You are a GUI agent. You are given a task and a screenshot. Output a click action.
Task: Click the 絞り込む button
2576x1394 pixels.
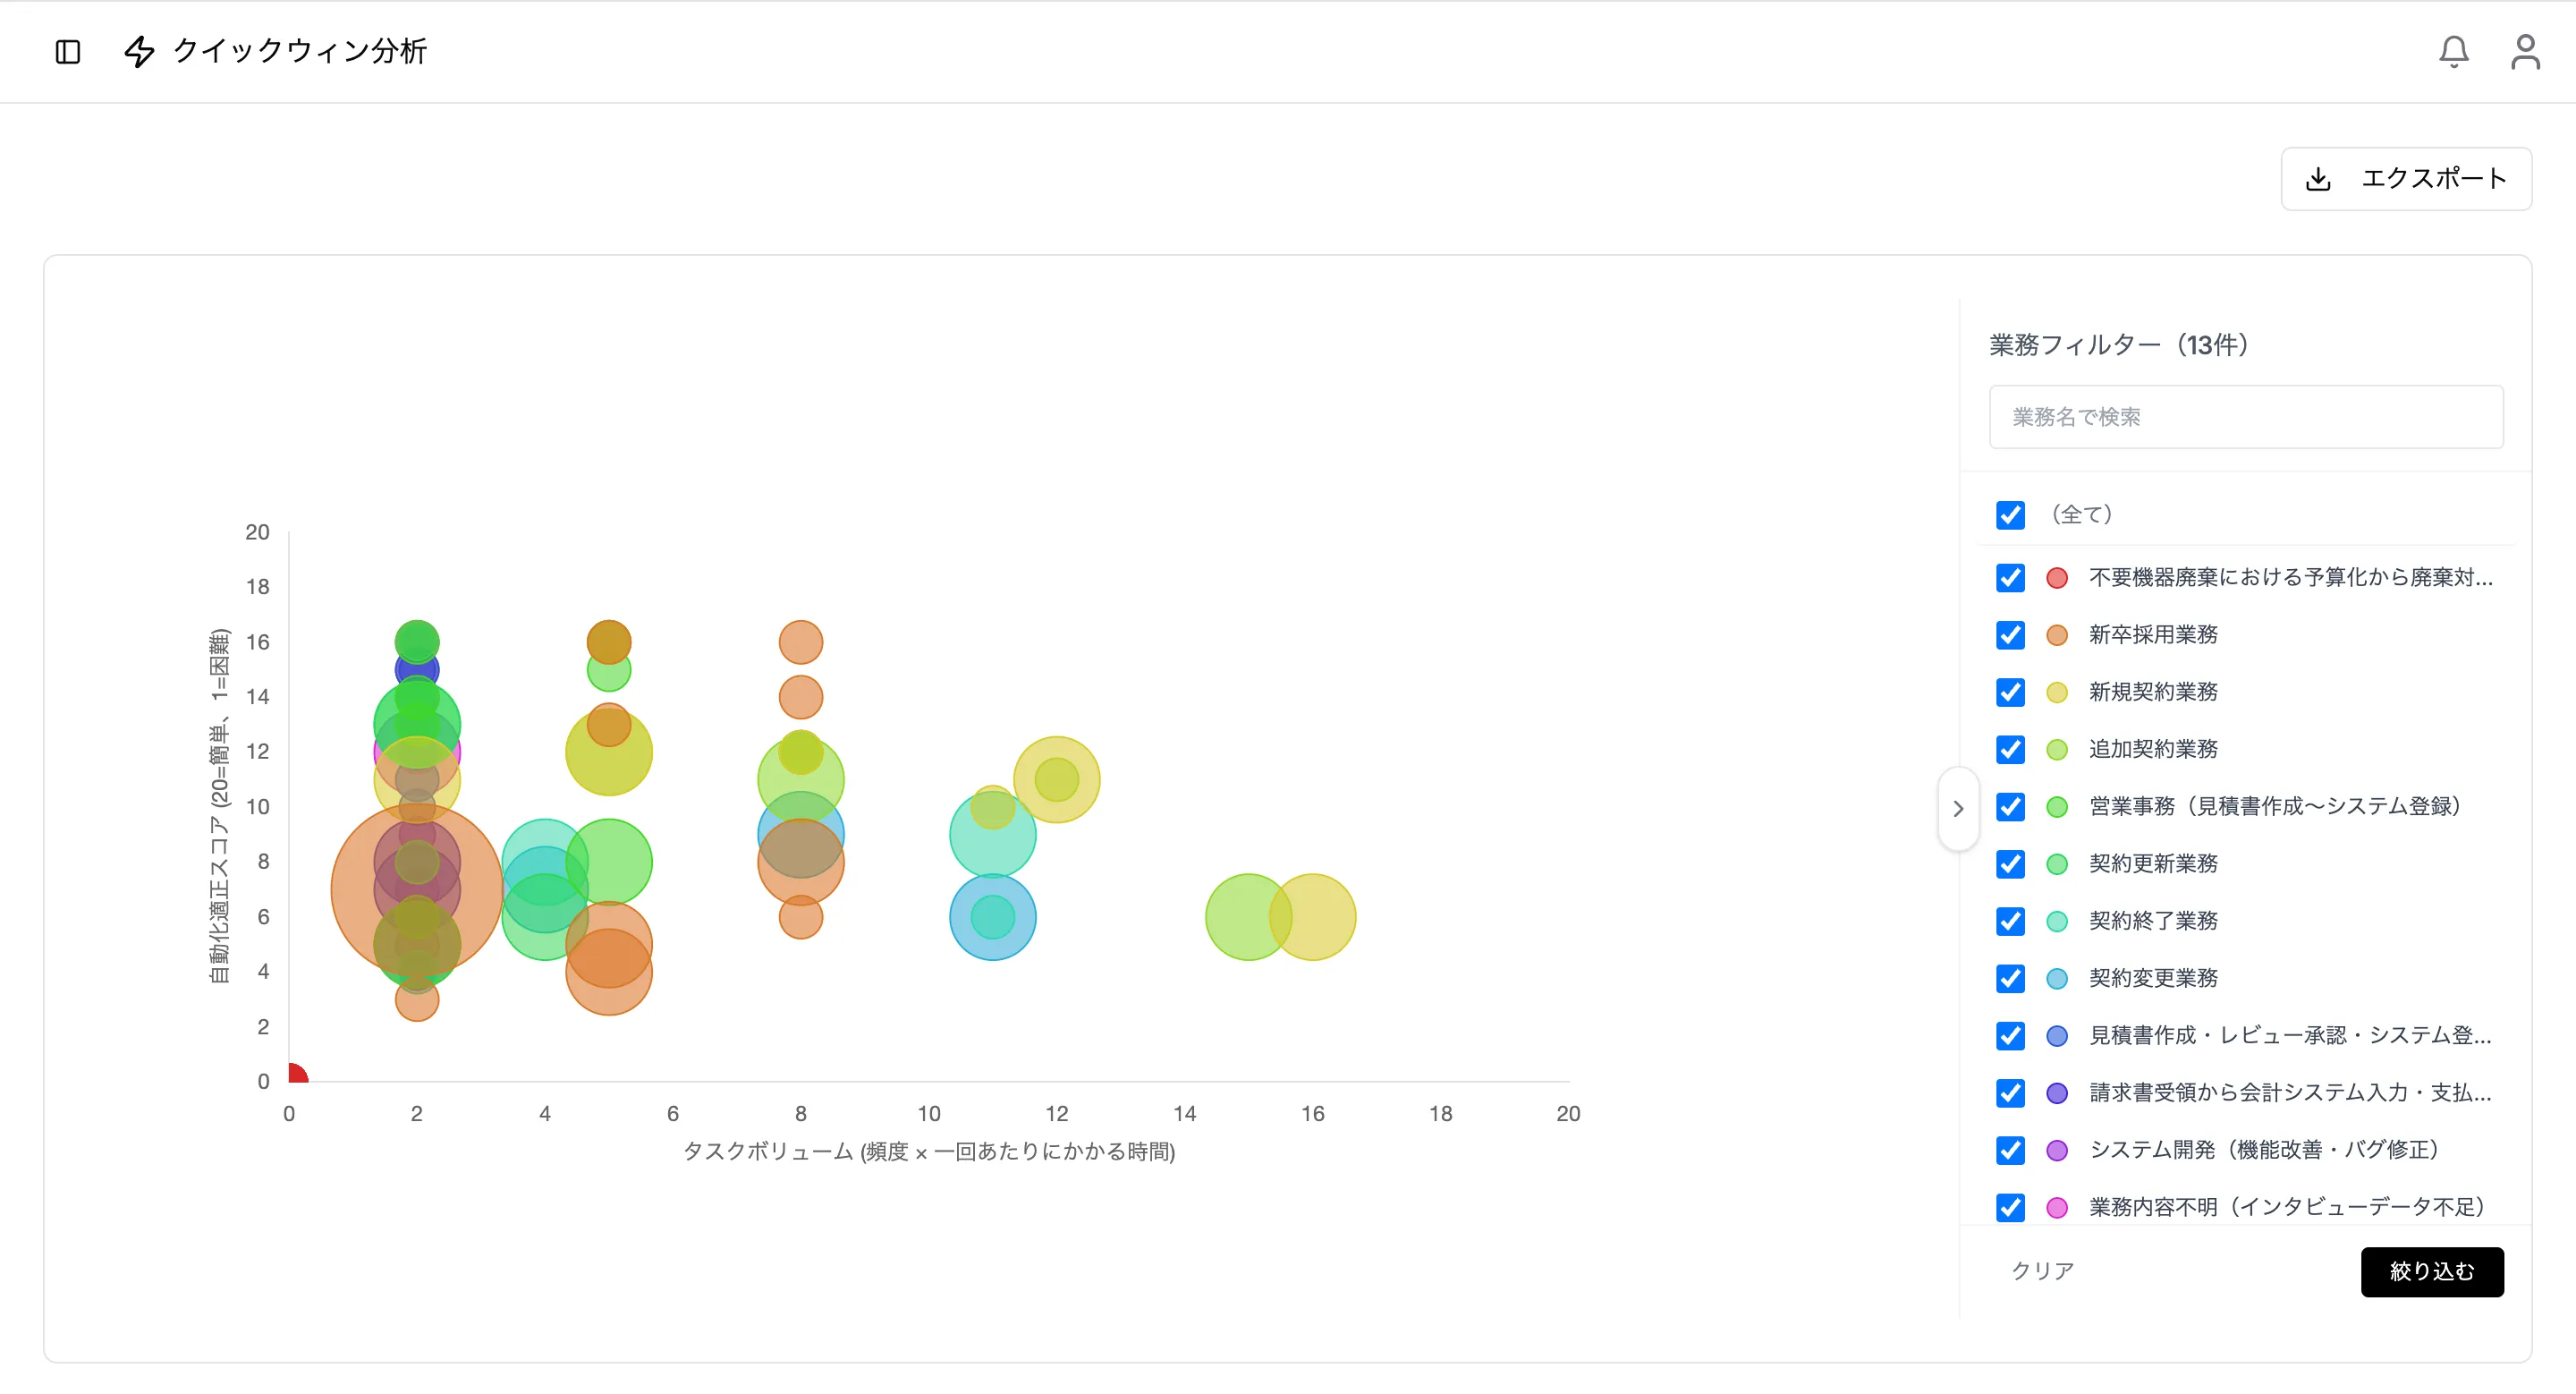pos(2431,1271)
